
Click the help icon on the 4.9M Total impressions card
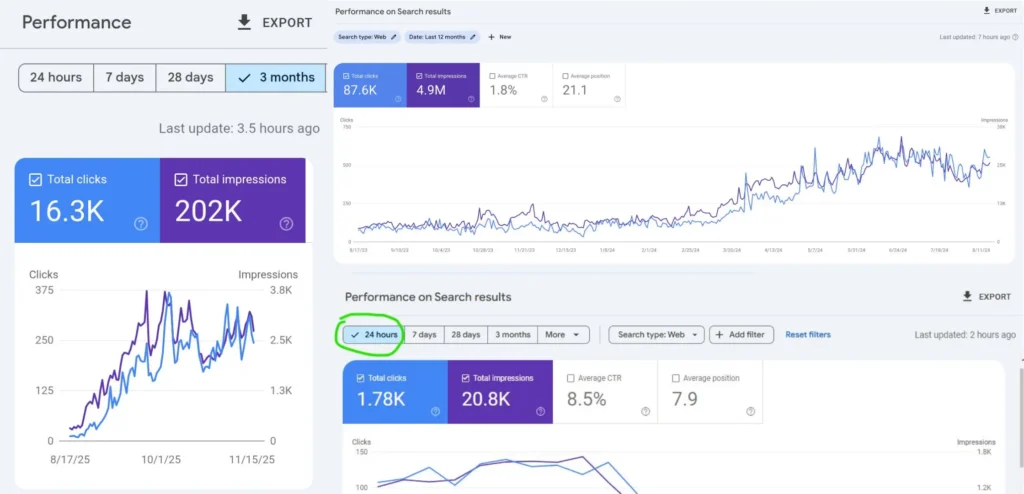coord(471,99)
